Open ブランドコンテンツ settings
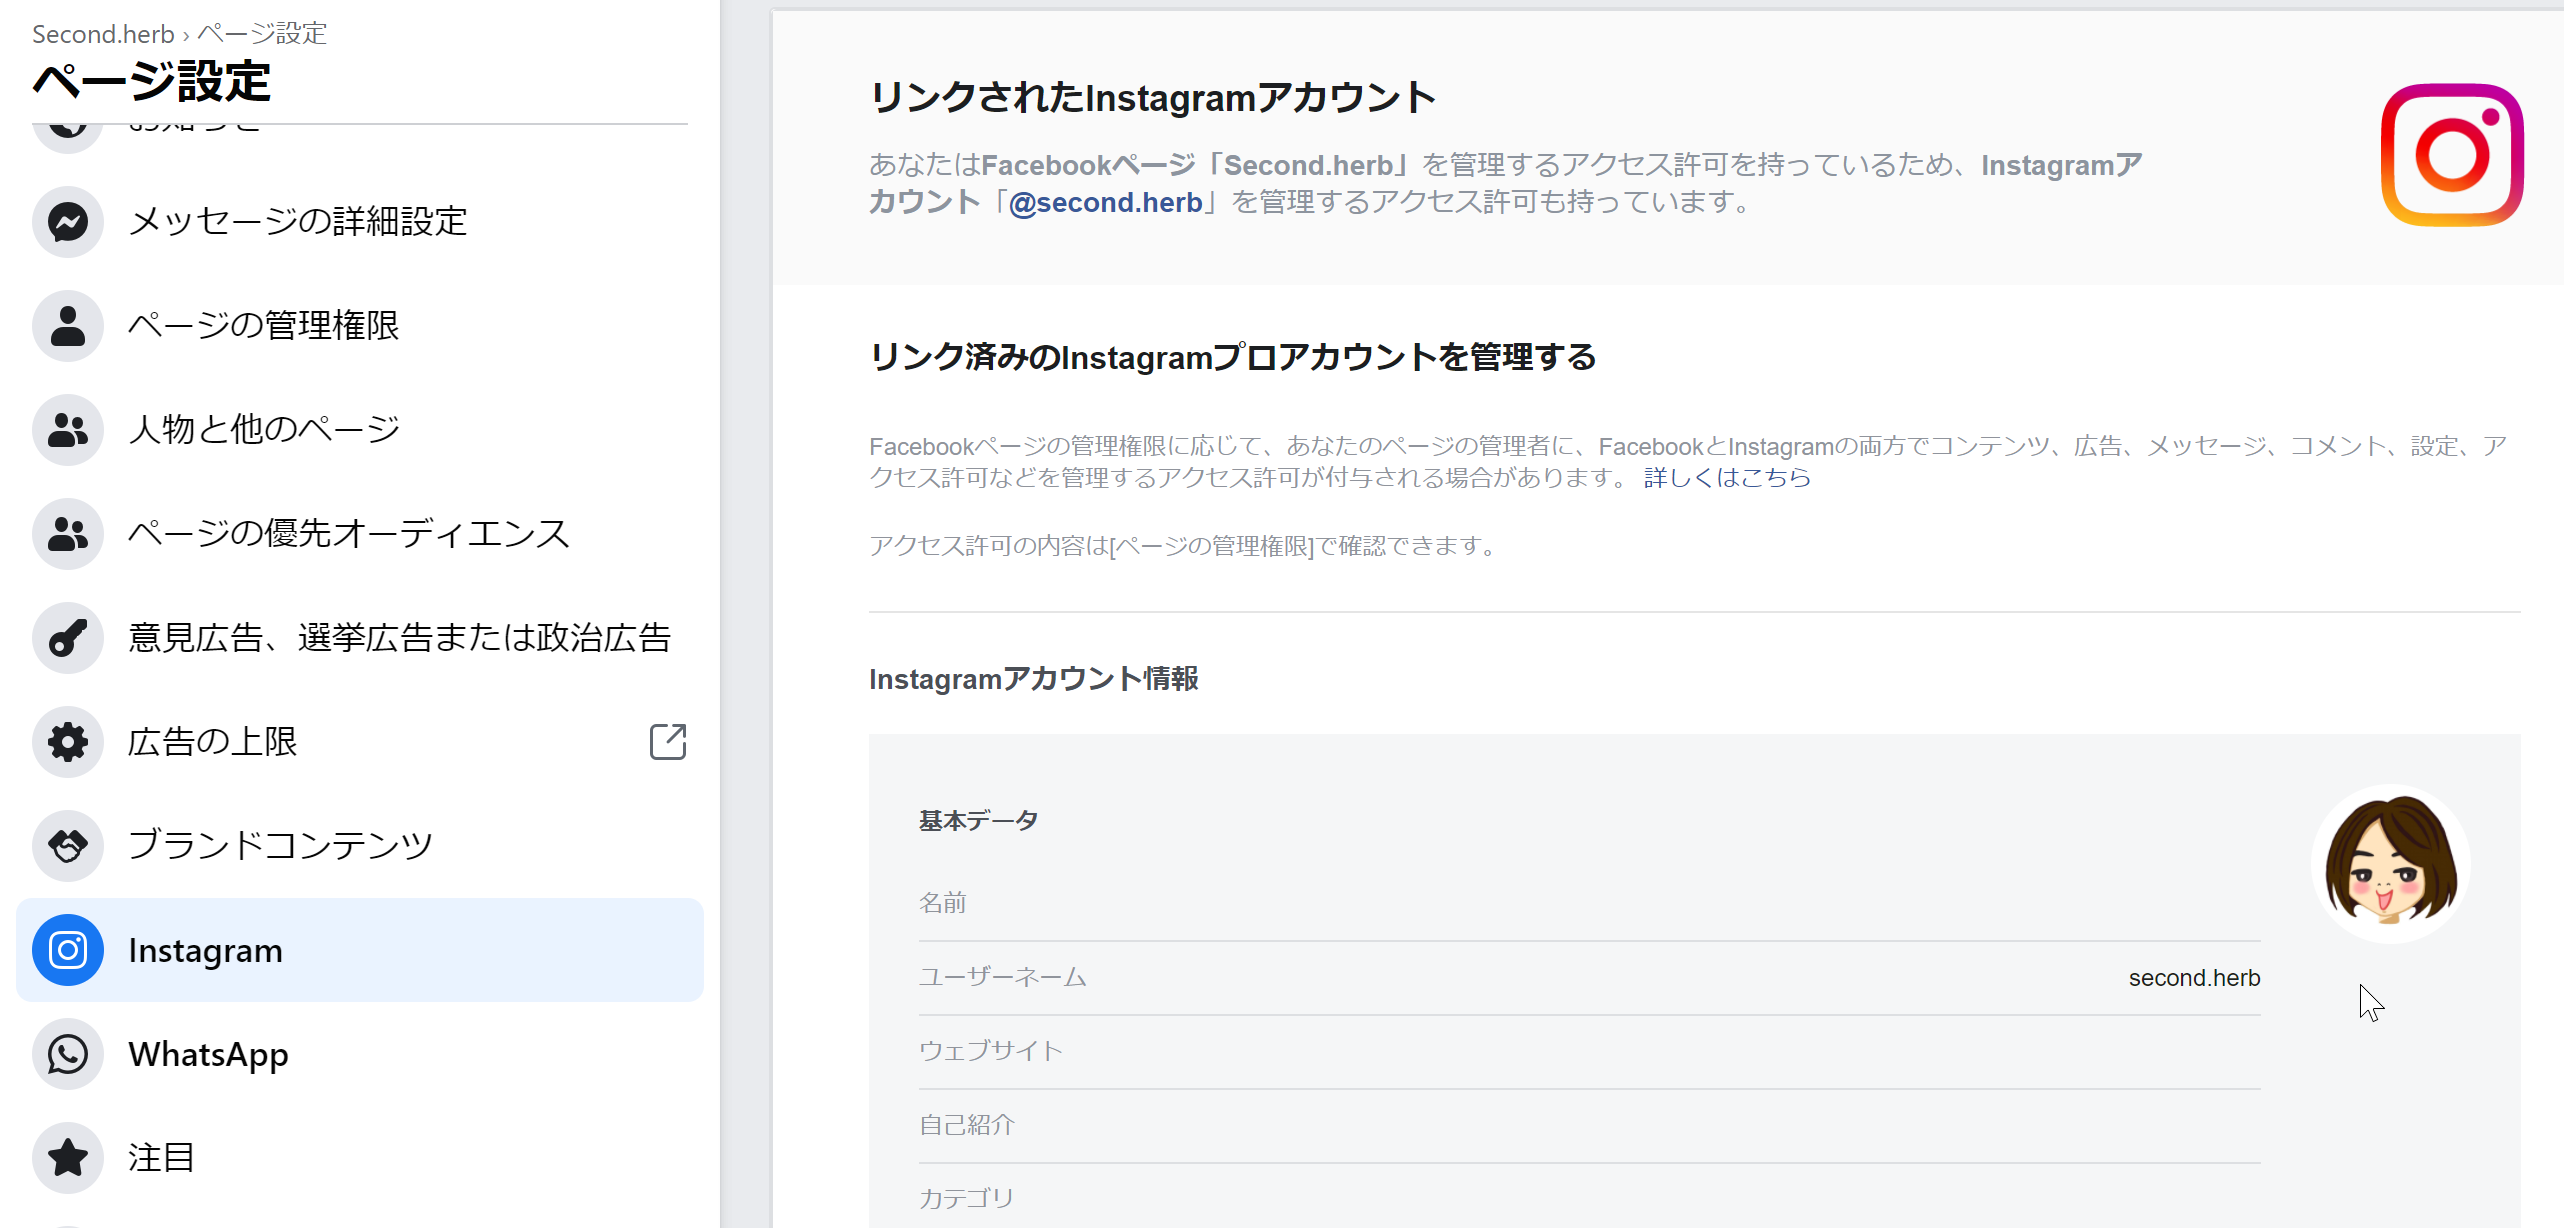This screenshot has height=1228, width=2564. (360, 846)
